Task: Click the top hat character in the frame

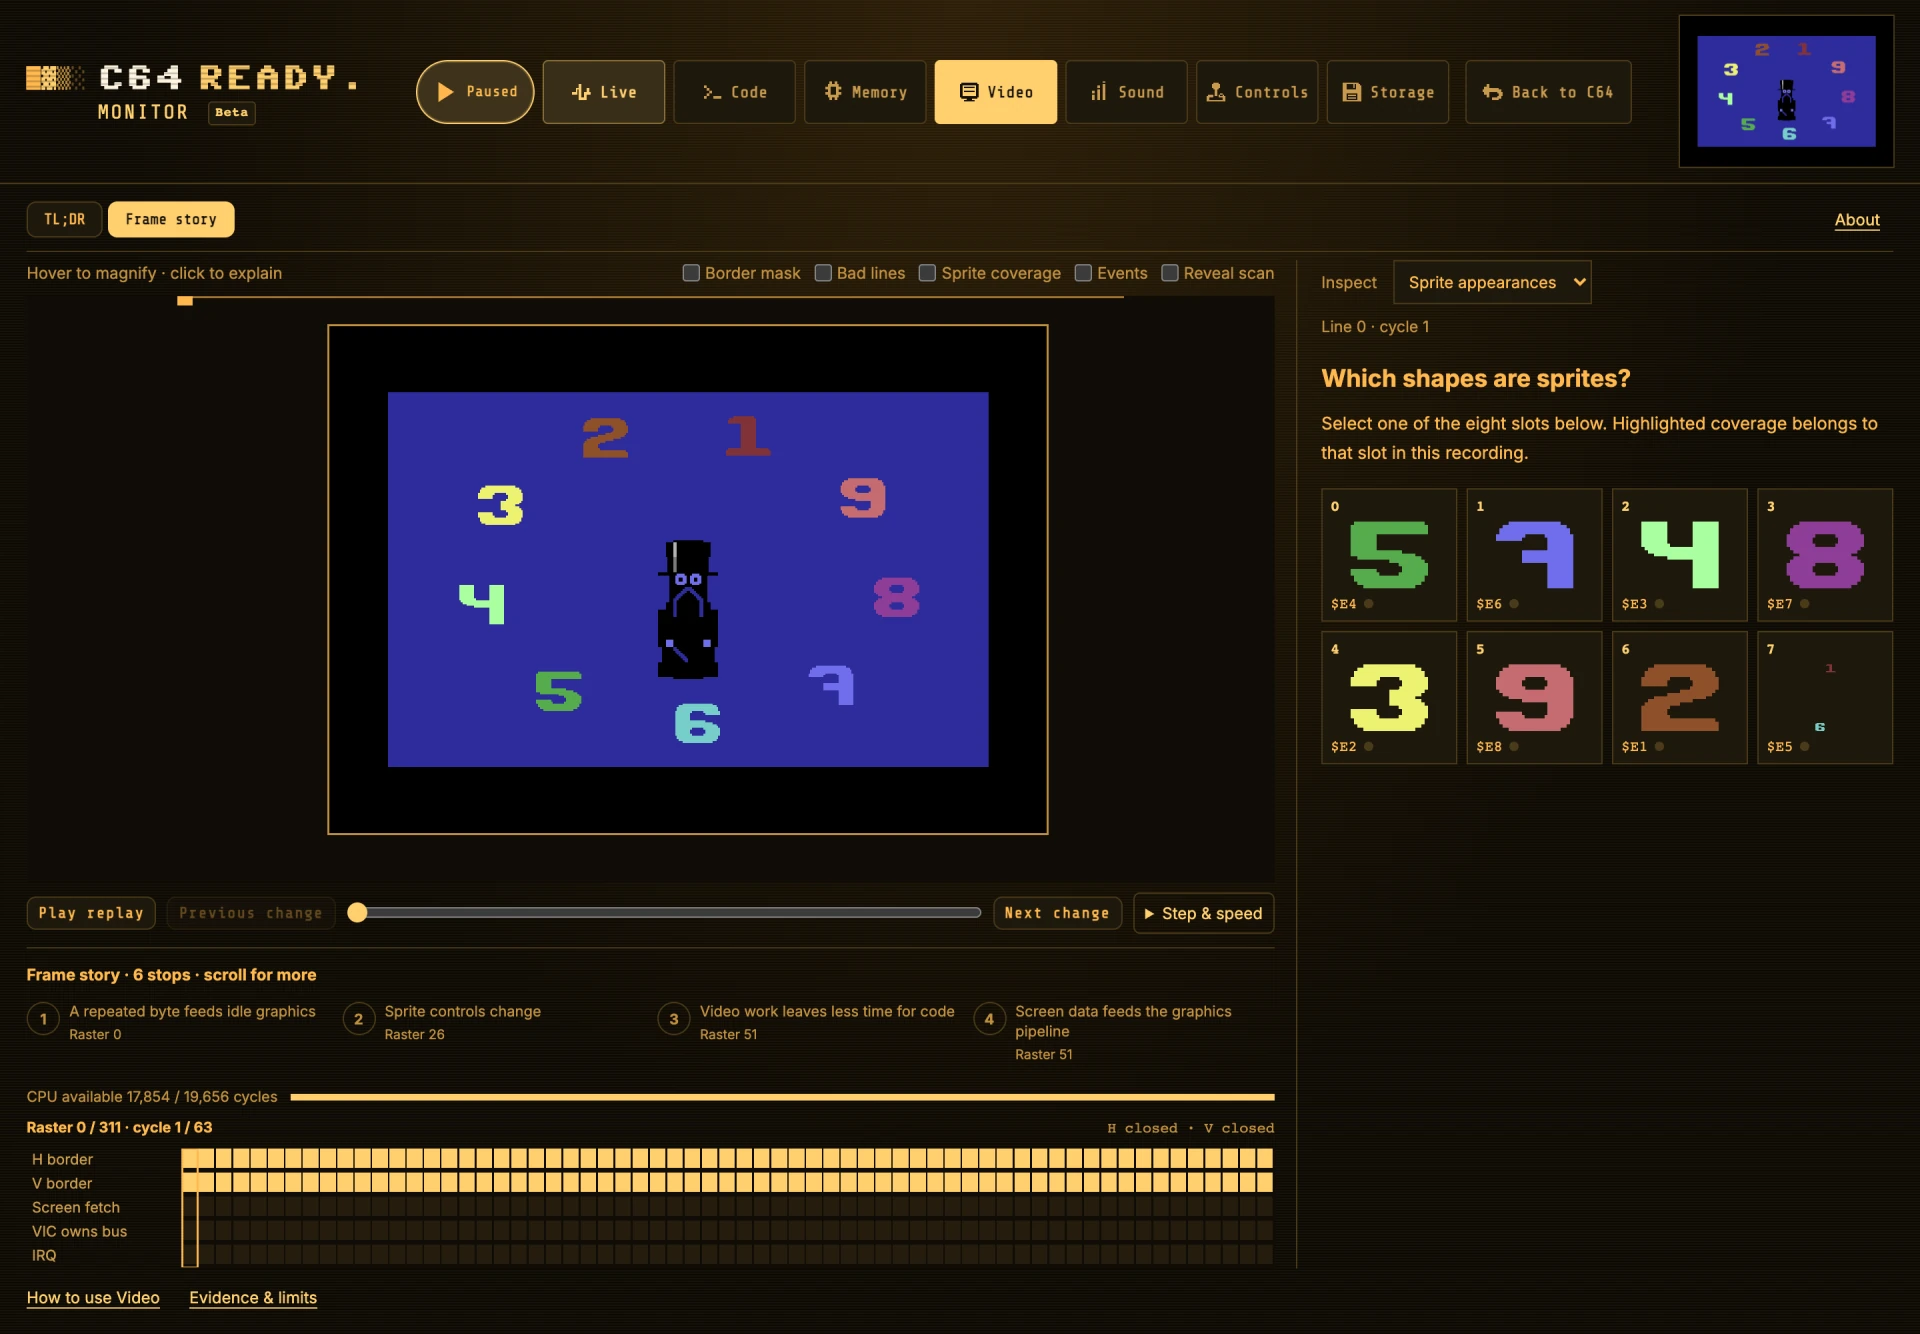Action: [687, 609]
